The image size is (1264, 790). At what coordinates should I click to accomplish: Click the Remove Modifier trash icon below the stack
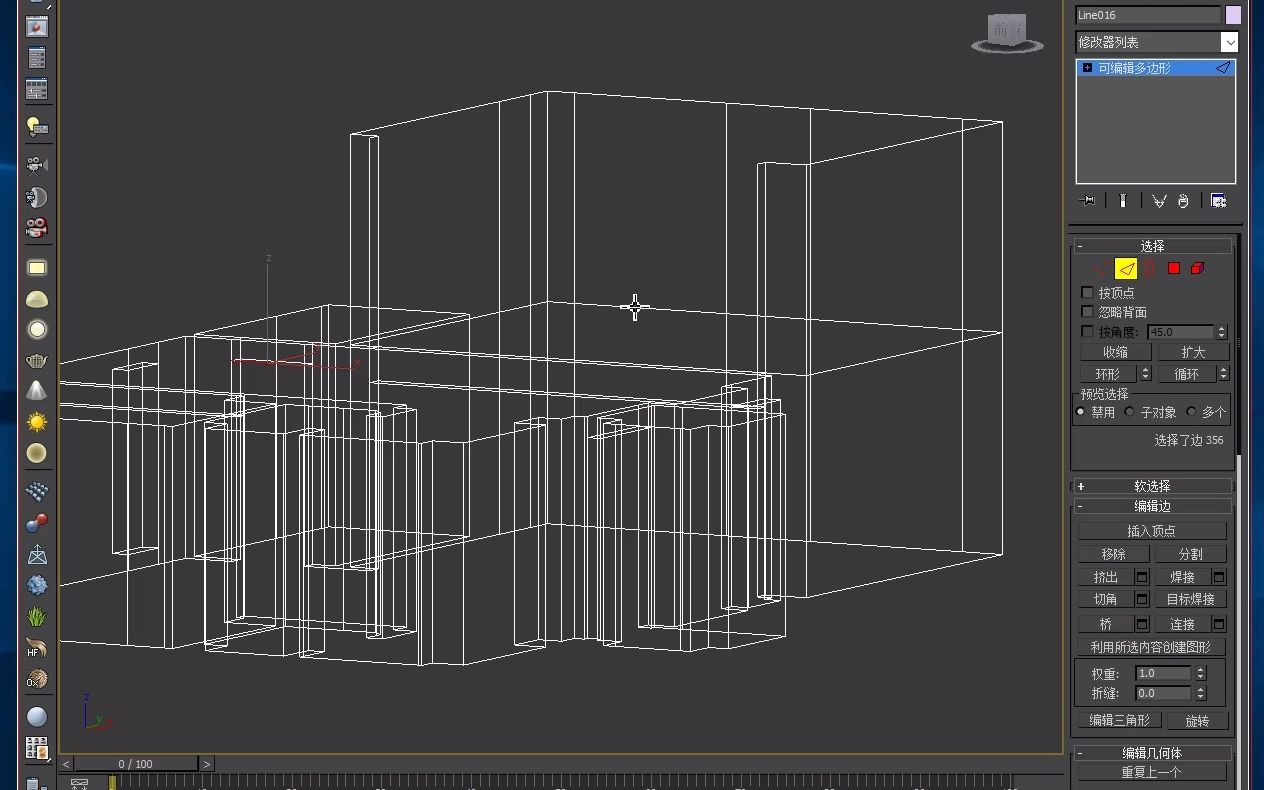click(x=1183, y=200)
